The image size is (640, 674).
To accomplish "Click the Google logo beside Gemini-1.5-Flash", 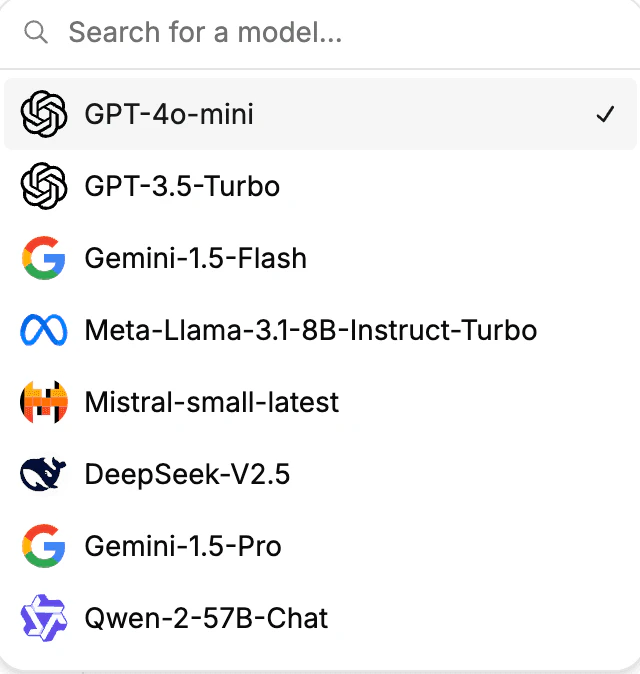I will click(x=43, y=258).
